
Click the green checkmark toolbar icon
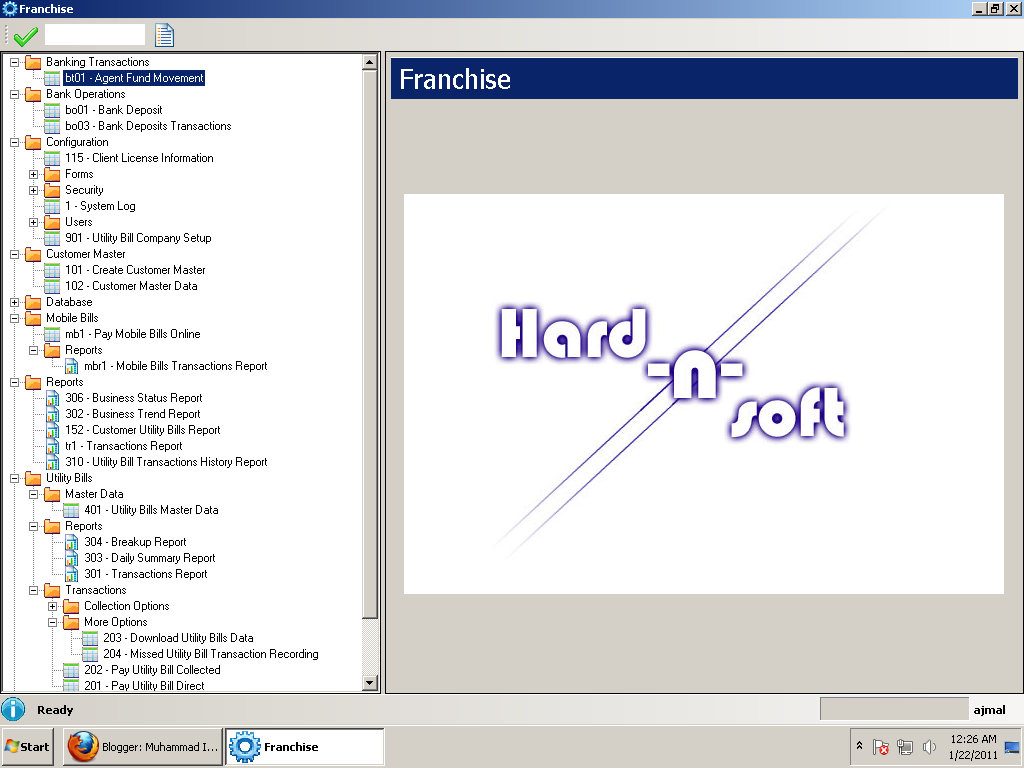pyautogui.click(x=25, y=35)
